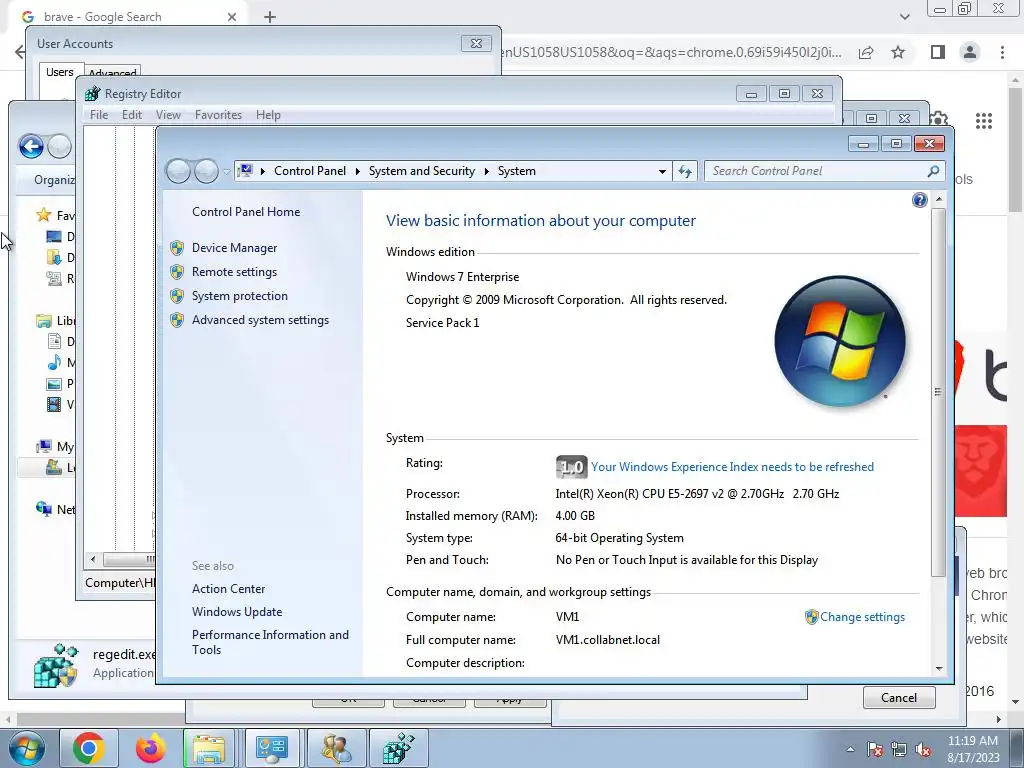This screenshot has width=1024, height=768.
Task: Open System protection link
Action: 240,296
